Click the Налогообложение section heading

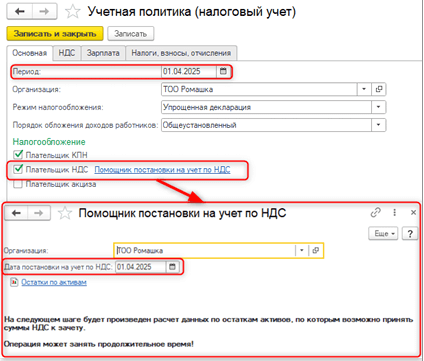pos(49,142)
